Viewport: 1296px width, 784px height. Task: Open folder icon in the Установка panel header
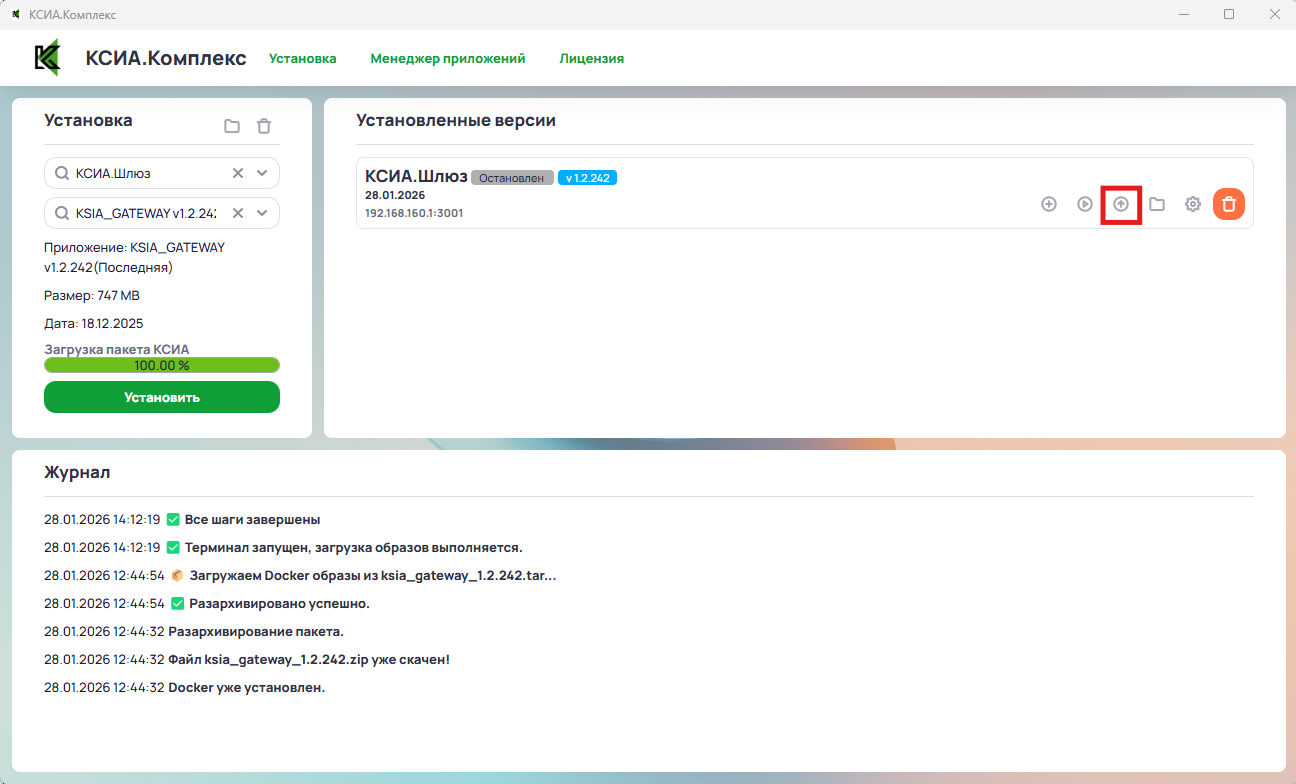[232, 126]
